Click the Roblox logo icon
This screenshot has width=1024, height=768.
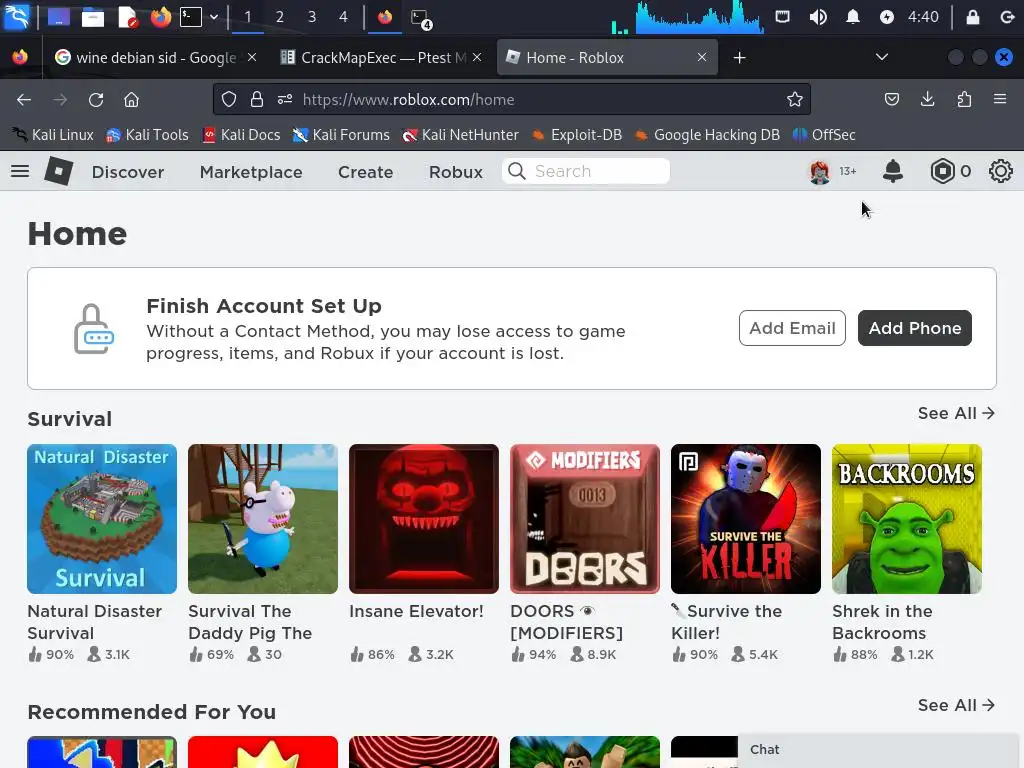[x=58, y=171]
